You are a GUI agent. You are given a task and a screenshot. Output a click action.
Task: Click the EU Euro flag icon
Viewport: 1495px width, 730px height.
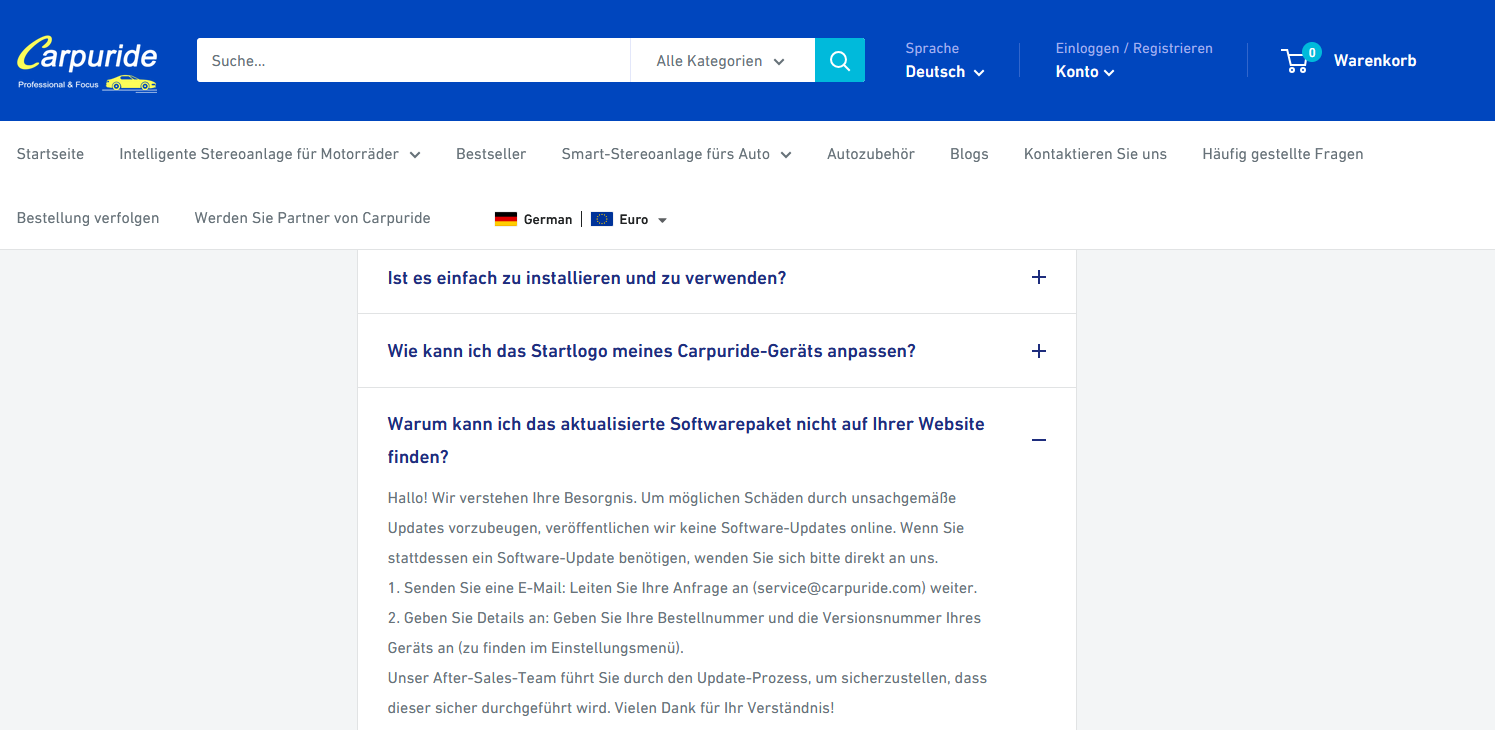pyautogui.click(x=602, y=219)
